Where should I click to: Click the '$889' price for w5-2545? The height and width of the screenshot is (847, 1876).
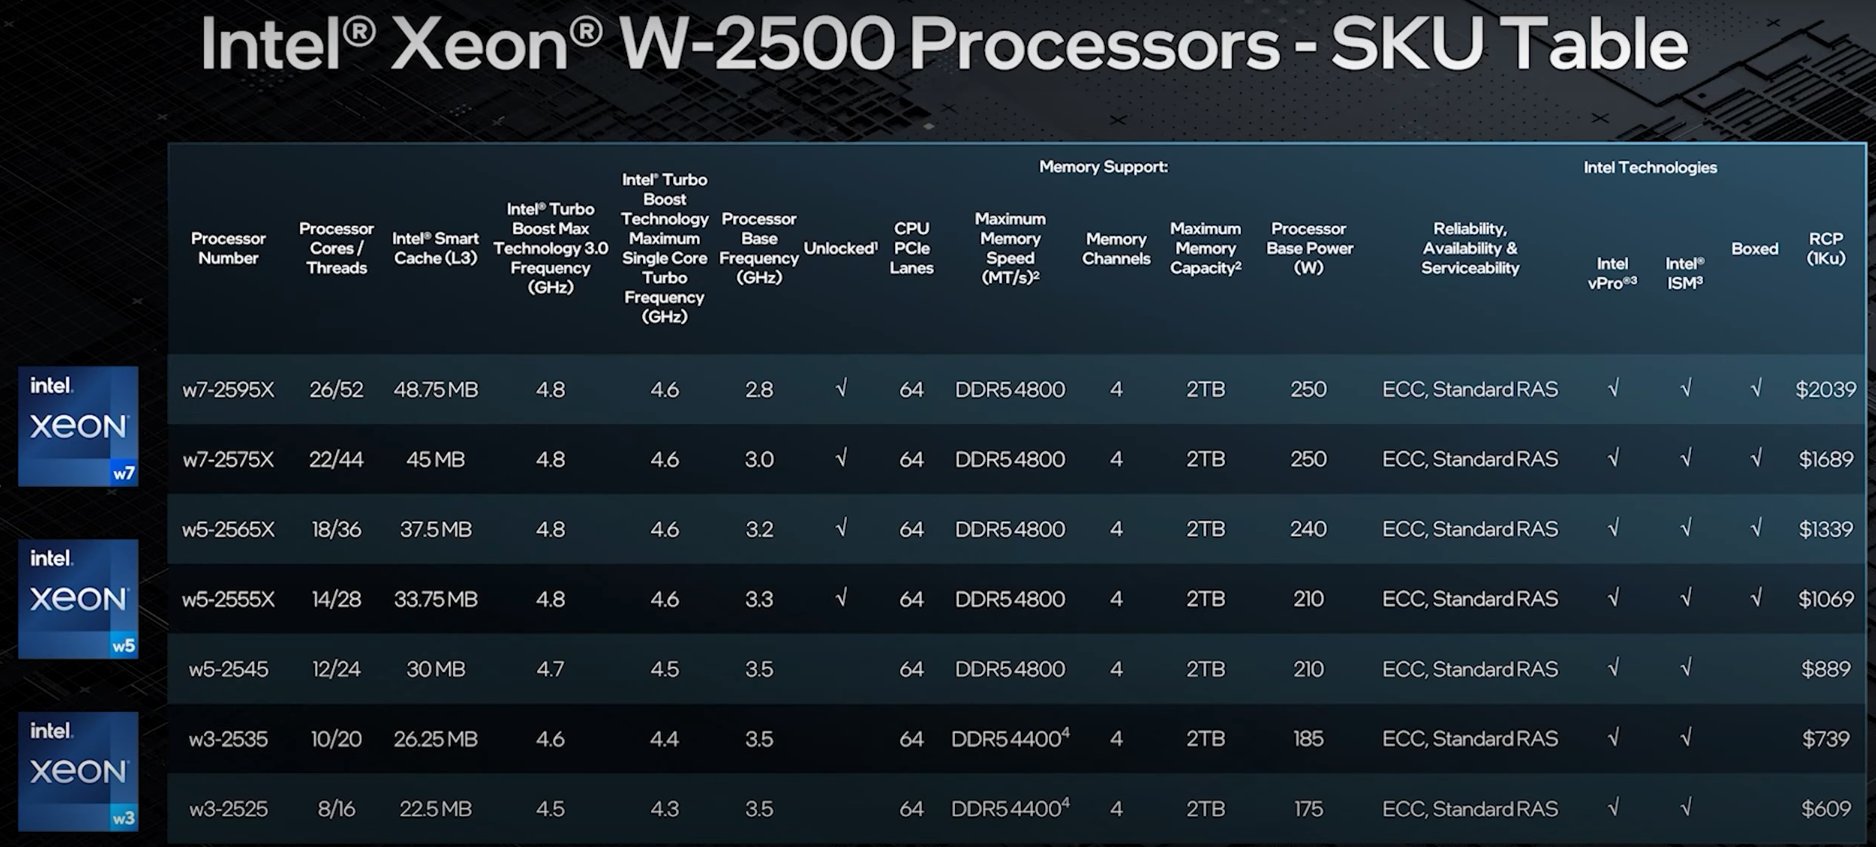click(x=1826, y=669)
